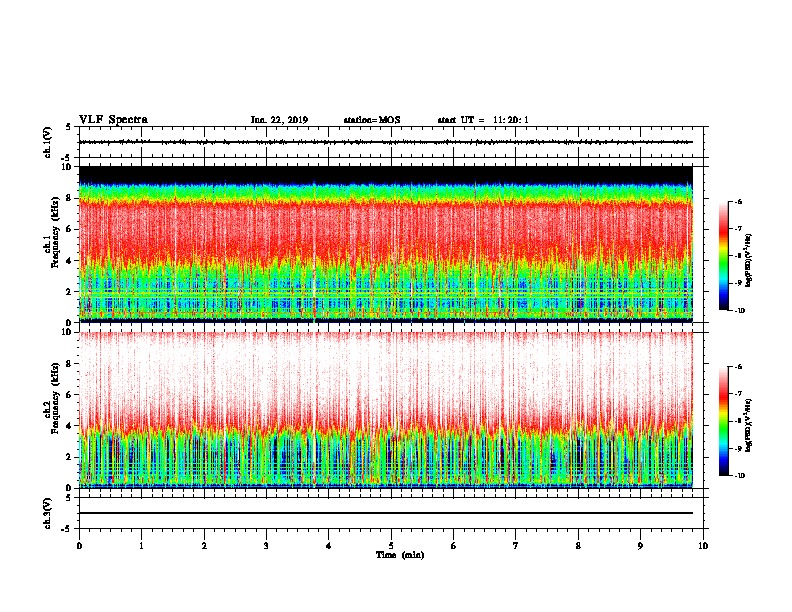
Task: Click the time axis tick label 3
Action: (x=266, y=545)
